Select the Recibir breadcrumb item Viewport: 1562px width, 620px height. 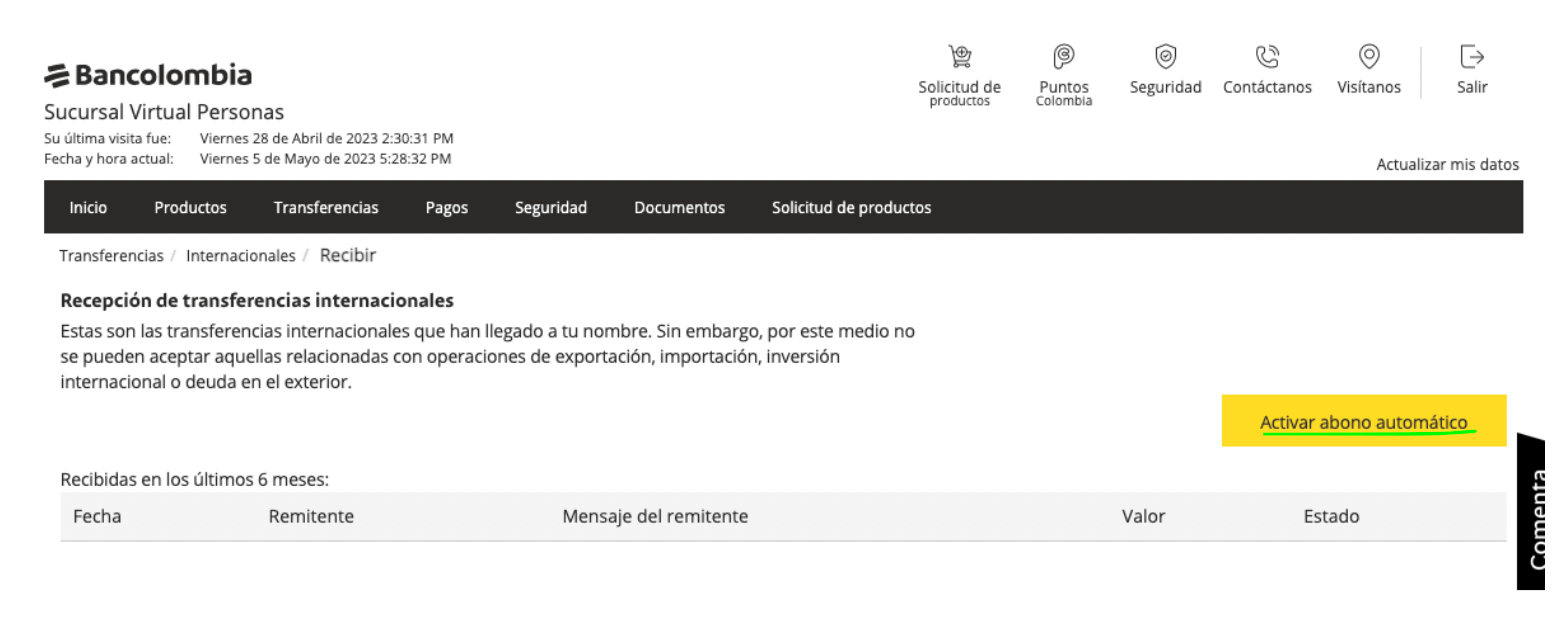pyautogui.click(x=347, y=255)
